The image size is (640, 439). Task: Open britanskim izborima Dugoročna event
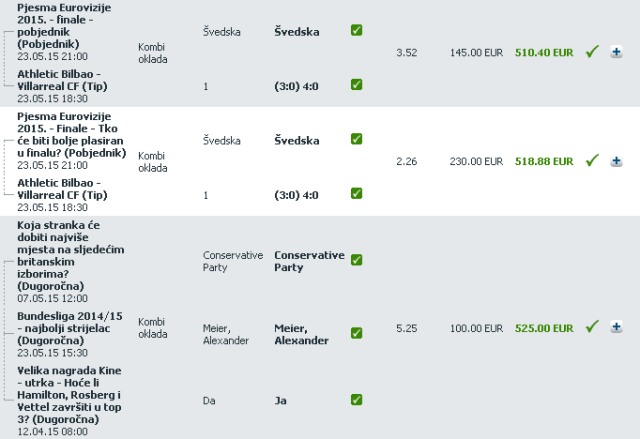coord(71,255)
